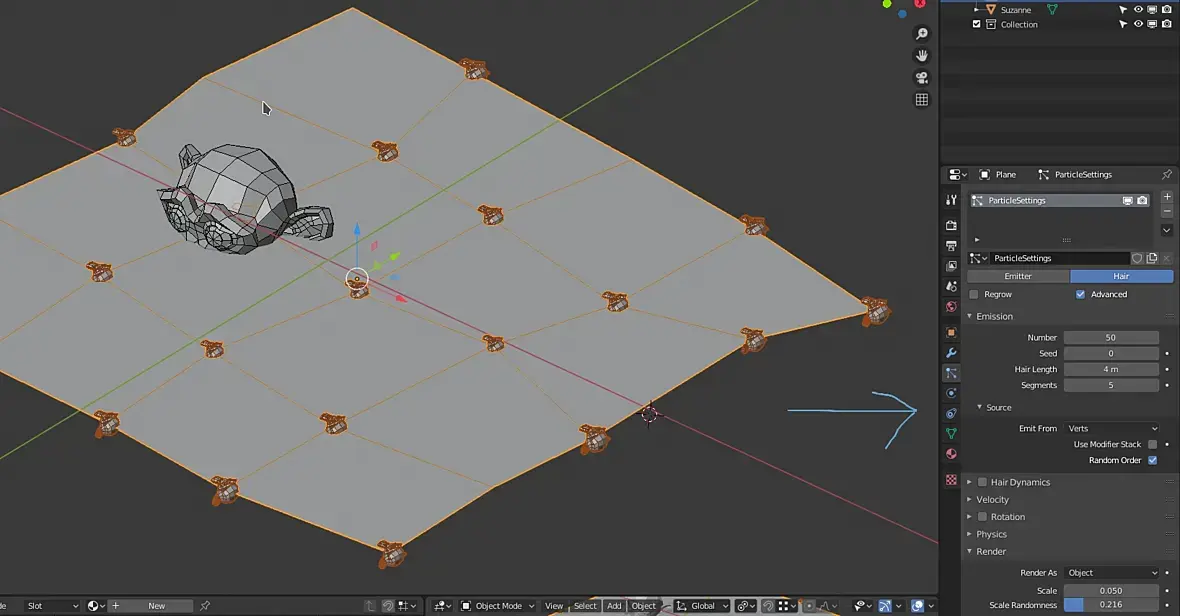The height and width of the screenshot is (616, 1180).
Task: Click the New material button
Action: (151, 605)
